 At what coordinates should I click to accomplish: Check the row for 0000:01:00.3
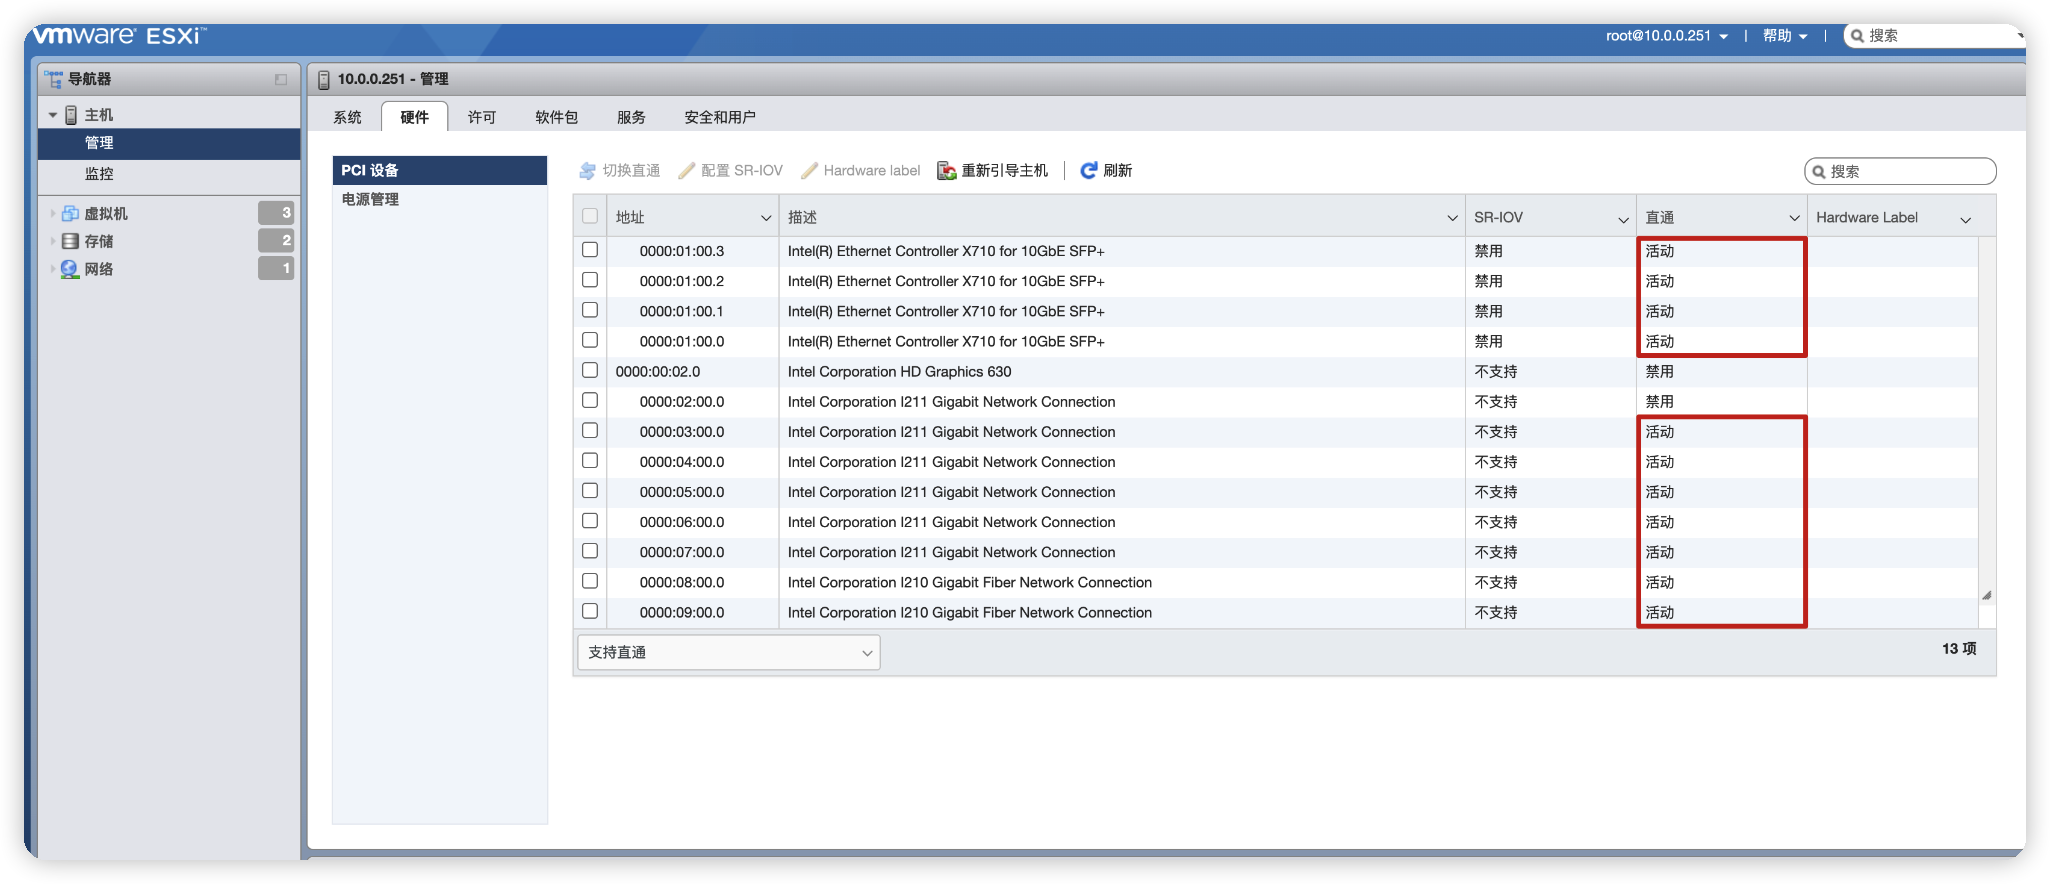(x=590, y=250)
